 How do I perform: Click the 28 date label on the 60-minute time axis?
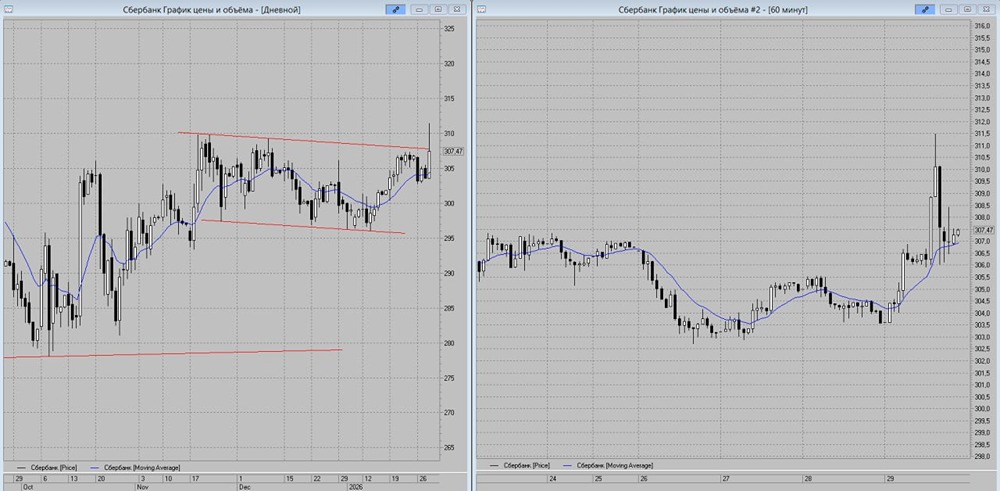point(807,478)
